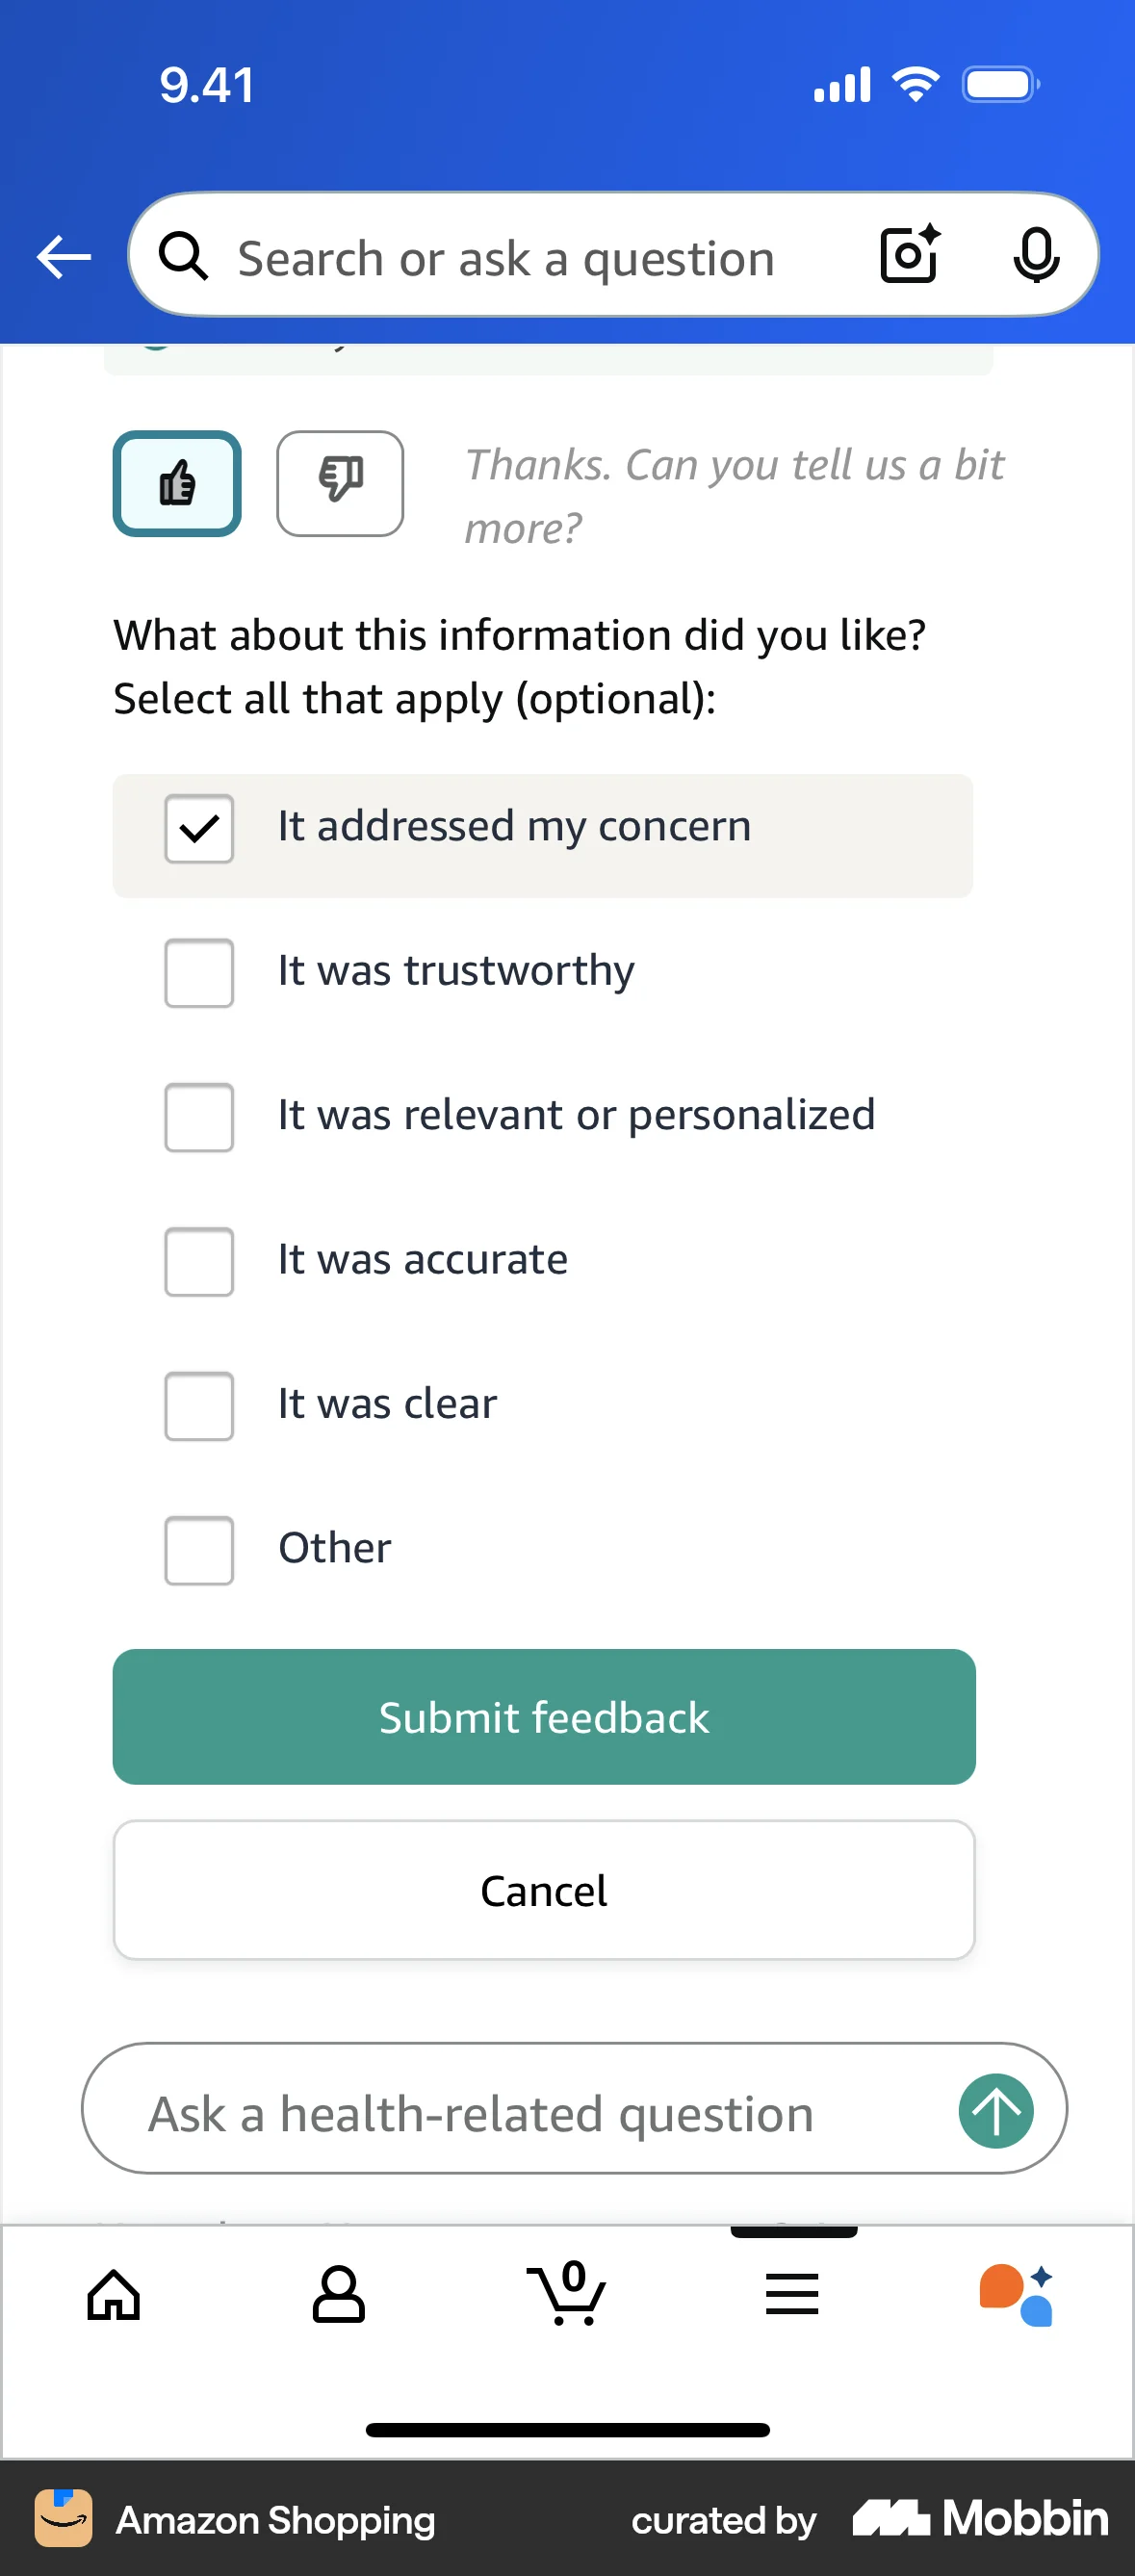
Task: Uncheck "It addressed my concern"
Action: click(x=199, y=829)
